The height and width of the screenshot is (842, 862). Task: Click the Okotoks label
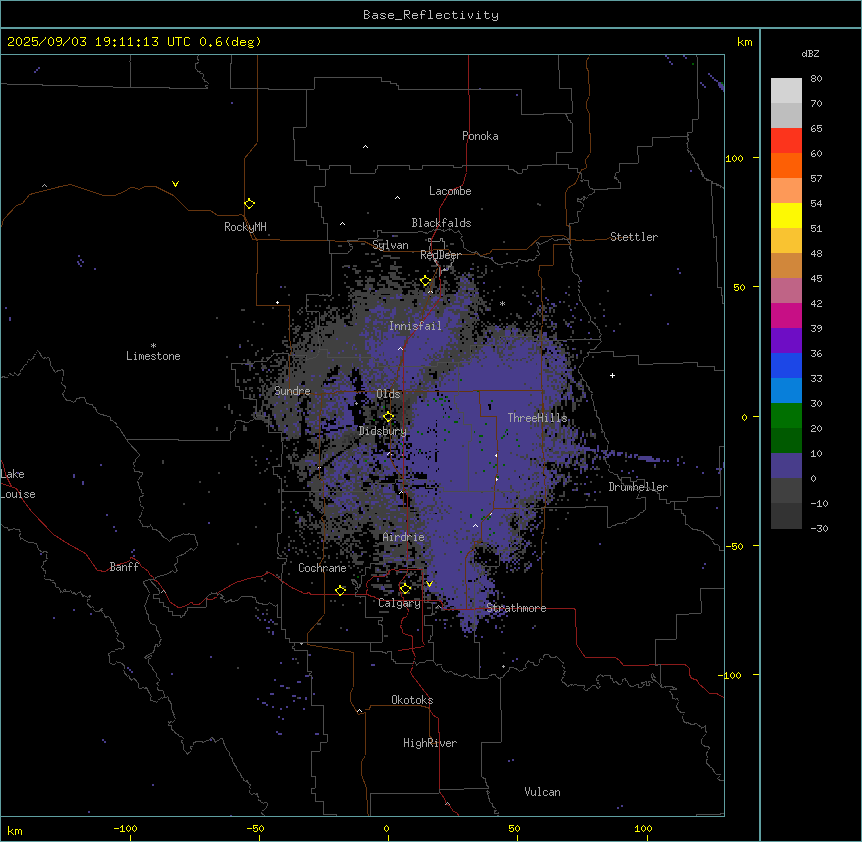tap(412, 700)
